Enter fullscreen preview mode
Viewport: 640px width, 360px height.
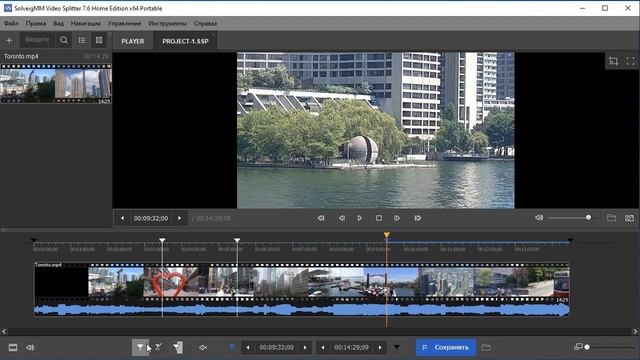630,61
